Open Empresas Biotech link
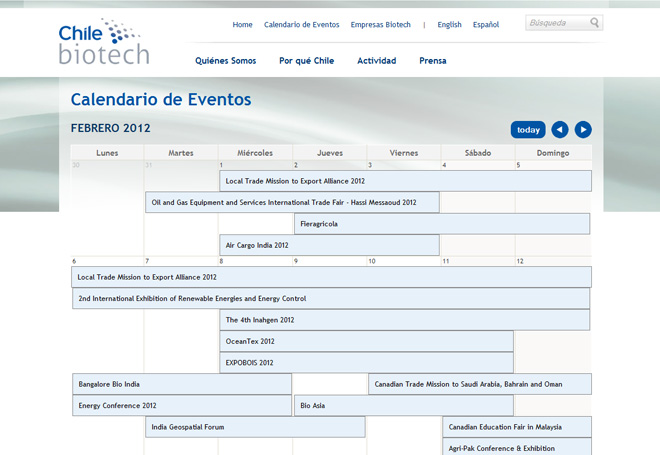This screenshot has height=455, width=660. (381, 24)
